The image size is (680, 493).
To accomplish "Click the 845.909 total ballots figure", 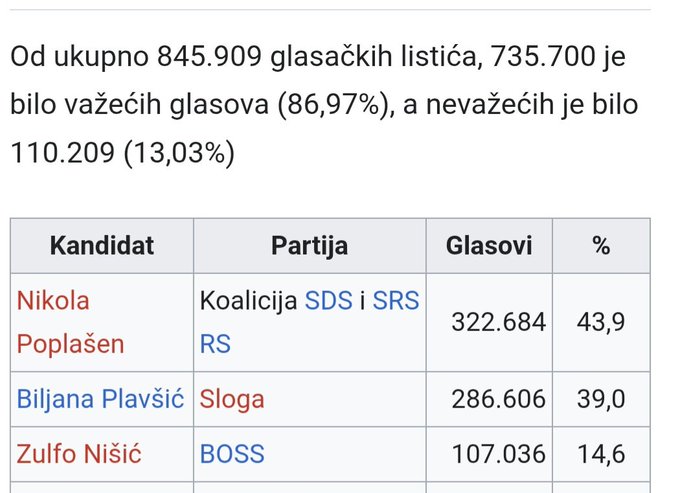I will [x=212, y=57].
